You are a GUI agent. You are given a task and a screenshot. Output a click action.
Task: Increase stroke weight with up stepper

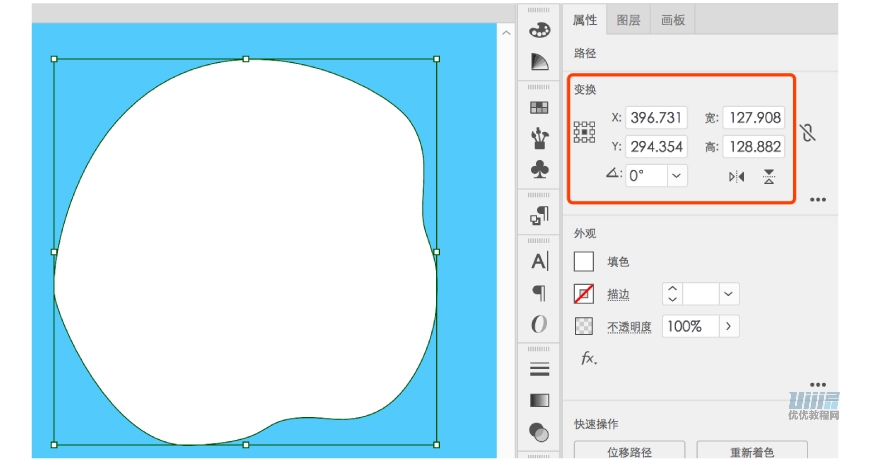point(672,289)
